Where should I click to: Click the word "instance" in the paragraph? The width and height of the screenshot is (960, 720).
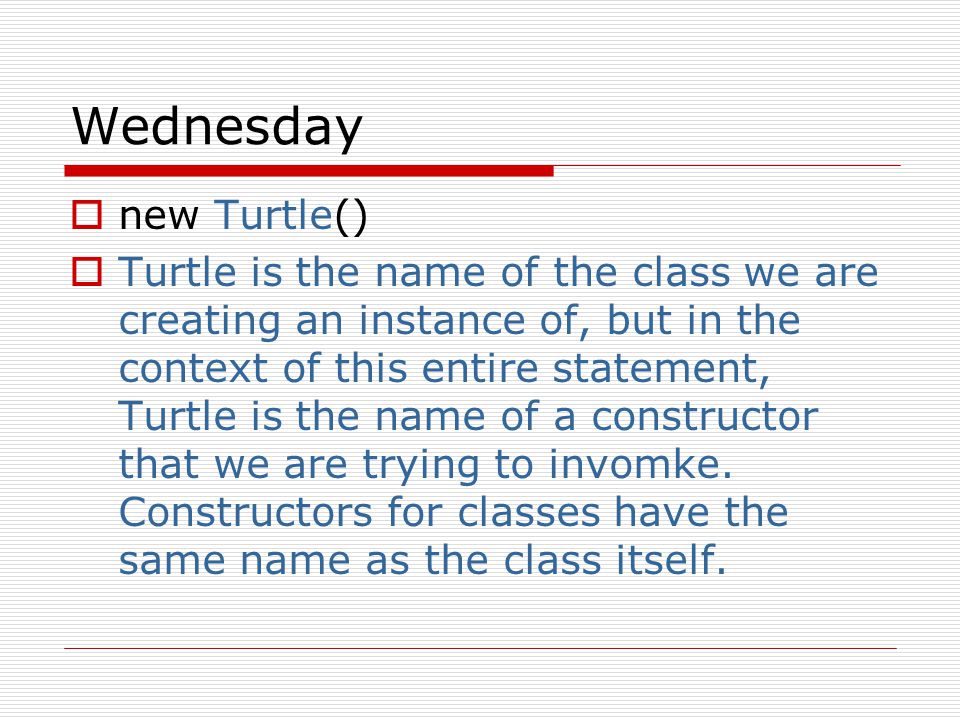coord(441,320)
